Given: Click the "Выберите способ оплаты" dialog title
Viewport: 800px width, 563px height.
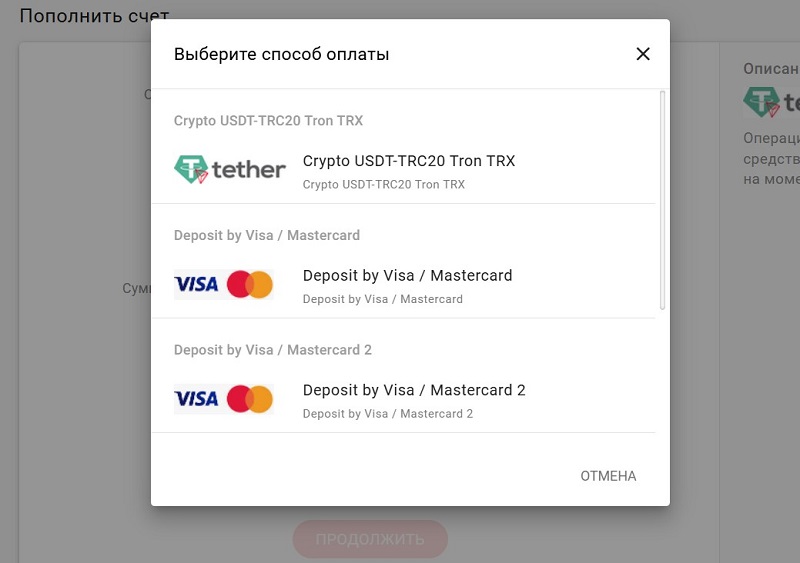Looking at the screenshot, I should 282,54.
